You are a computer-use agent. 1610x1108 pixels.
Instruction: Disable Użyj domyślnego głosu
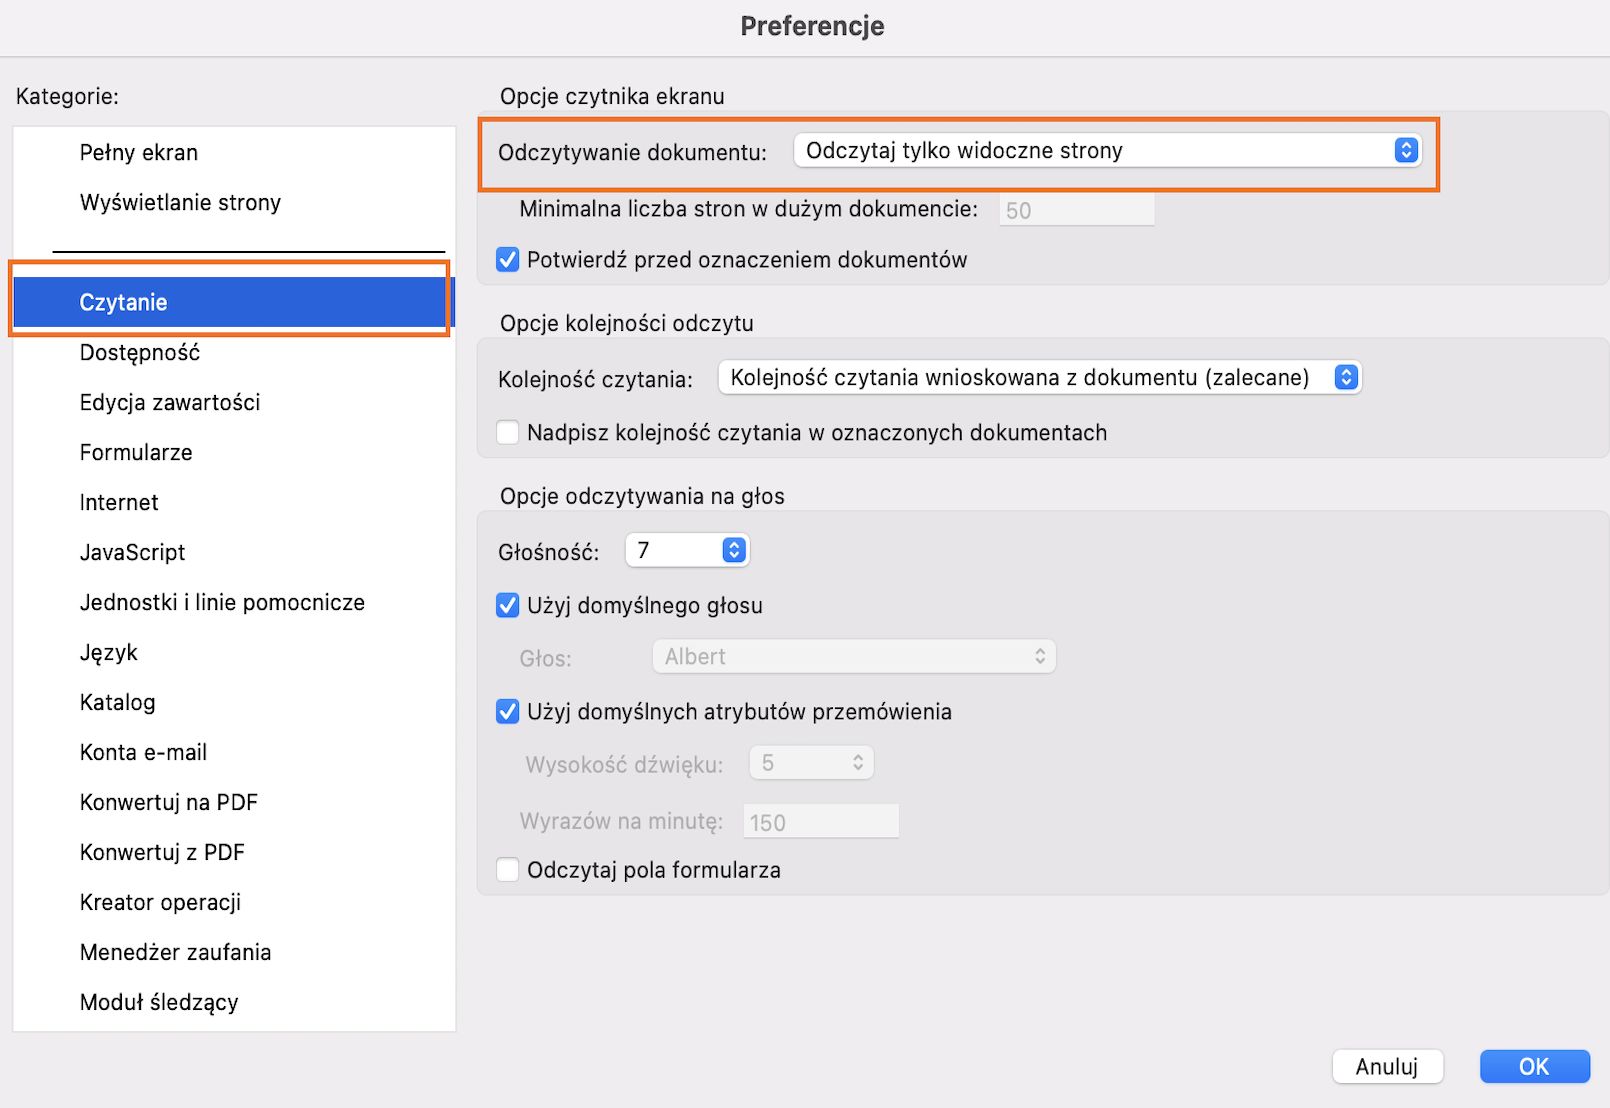[507, 605]
